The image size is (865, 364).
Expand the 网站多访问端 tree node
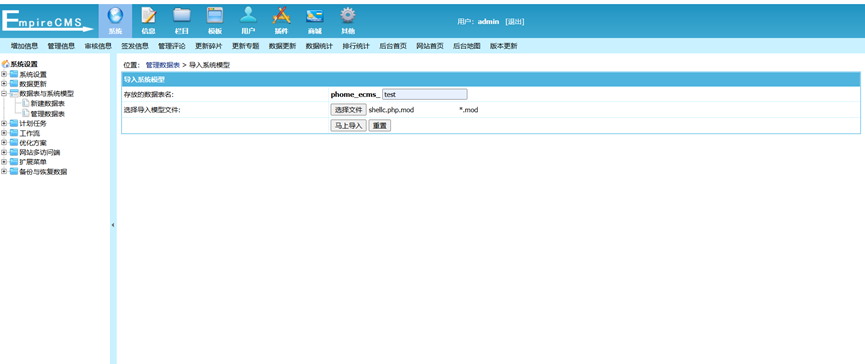coord(4,152)
